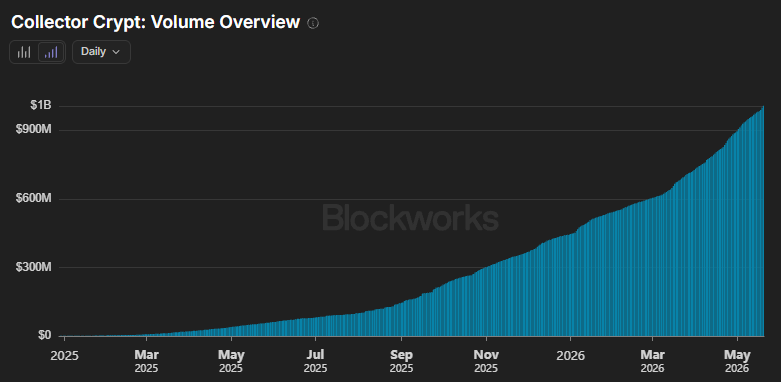The height and width of the screenshot is (382, 781).
Task: Click the May 2025 x-axis label
Action: (x=232, y=362)
